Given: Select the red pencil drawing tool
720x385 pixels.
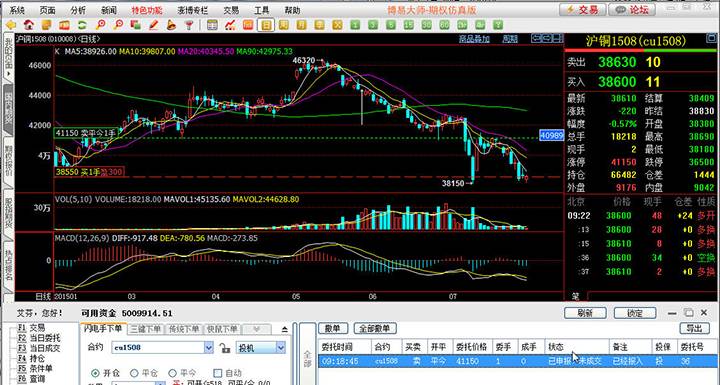Looking at the screenshot, I should click(153, 25).
